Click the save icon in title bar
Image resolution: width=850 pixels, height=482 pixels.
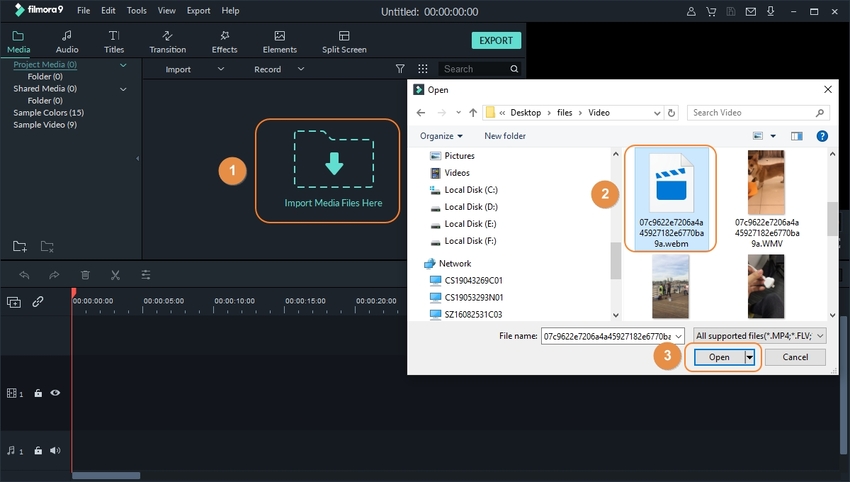pyautogui.click(x=731, y=11)
